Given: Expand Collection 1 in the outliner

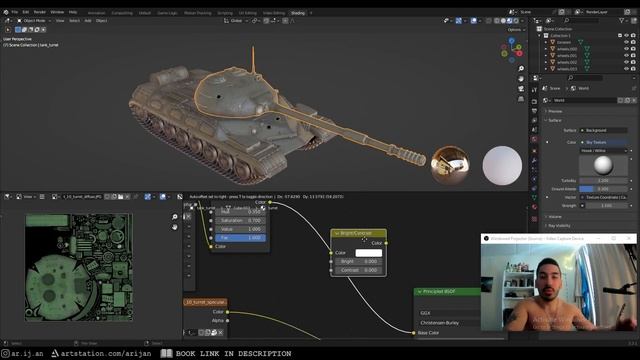Looking at the screenshot, I should point(540,36).
